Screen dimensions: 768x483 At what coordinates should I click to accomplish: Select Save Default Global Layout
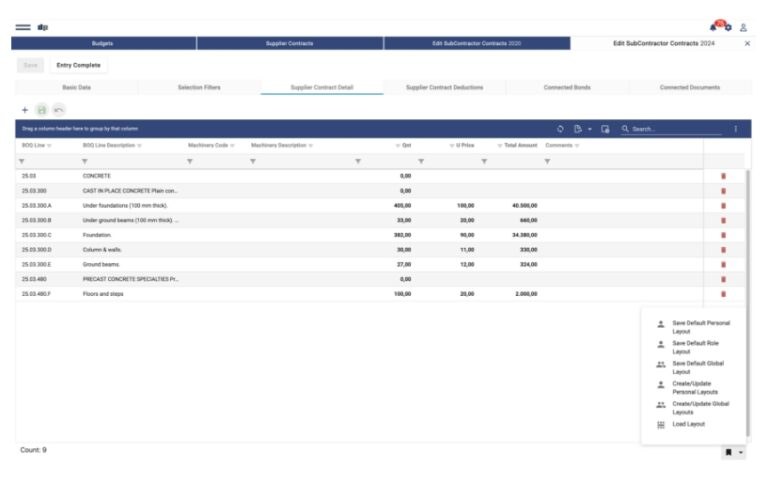tap(694, 367)
